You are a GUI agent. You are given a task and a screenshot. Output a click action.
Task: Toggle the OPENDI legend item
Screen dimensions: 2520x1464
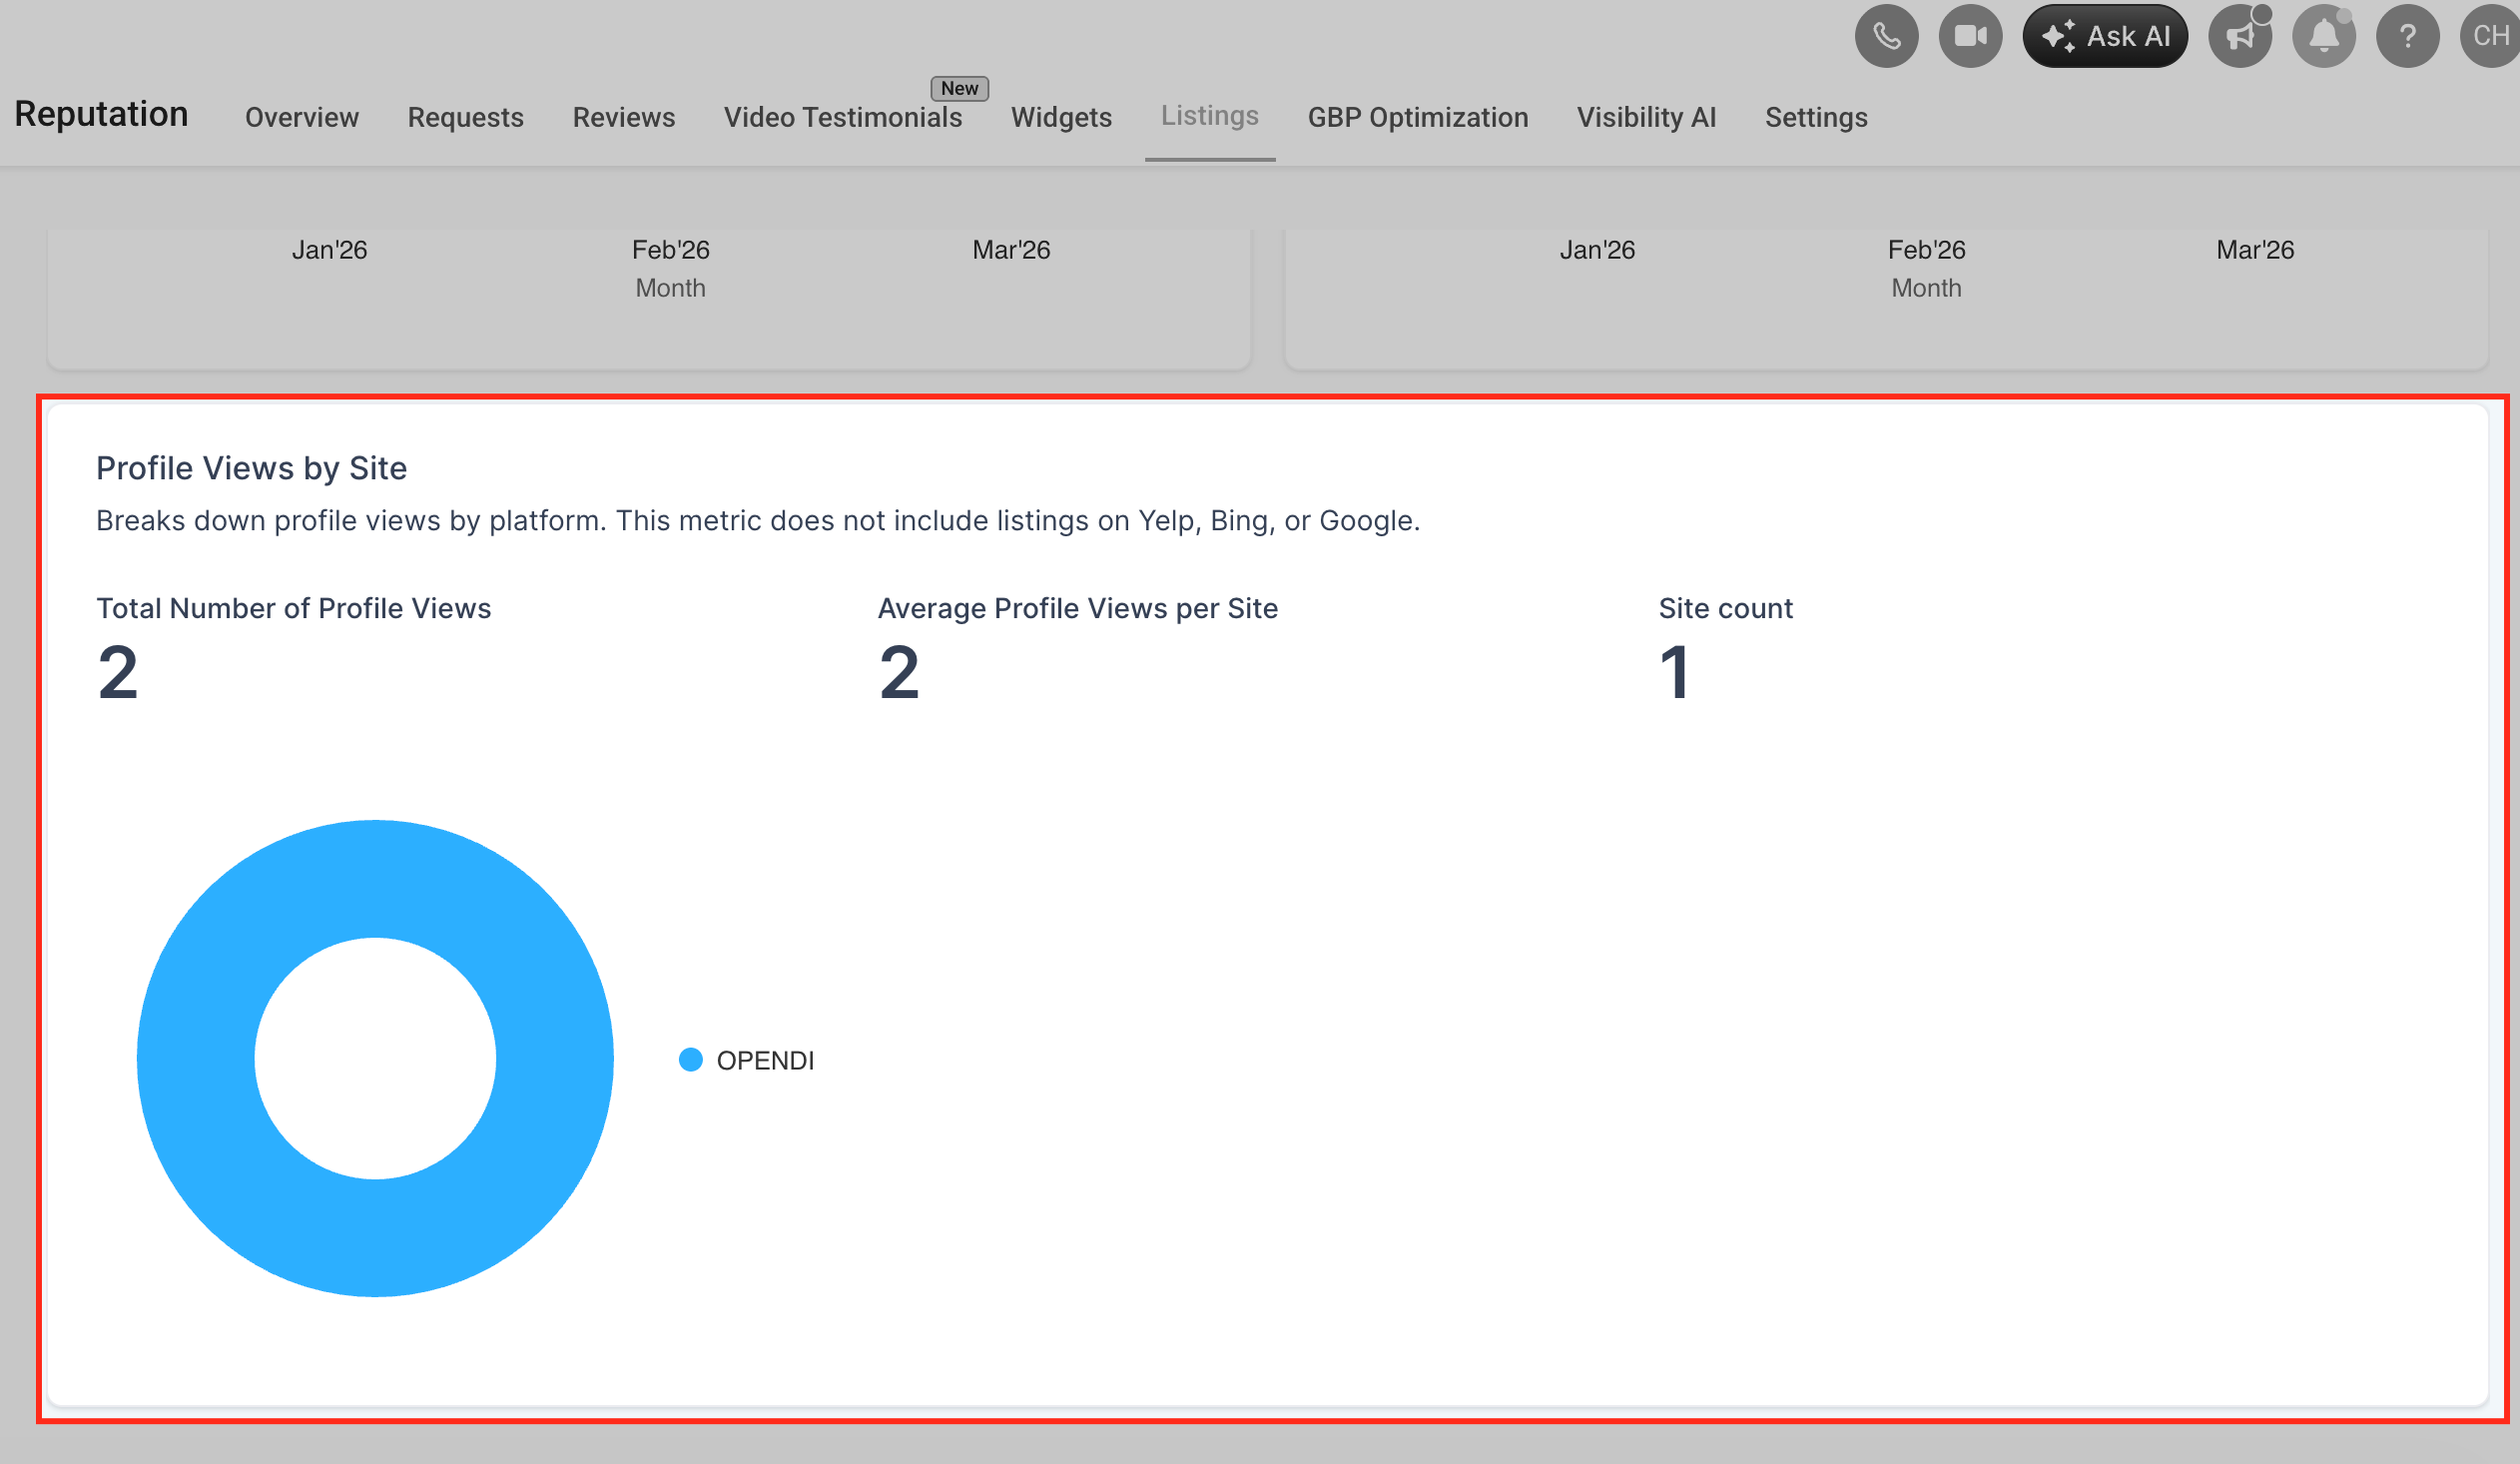tap(765, 1060)
